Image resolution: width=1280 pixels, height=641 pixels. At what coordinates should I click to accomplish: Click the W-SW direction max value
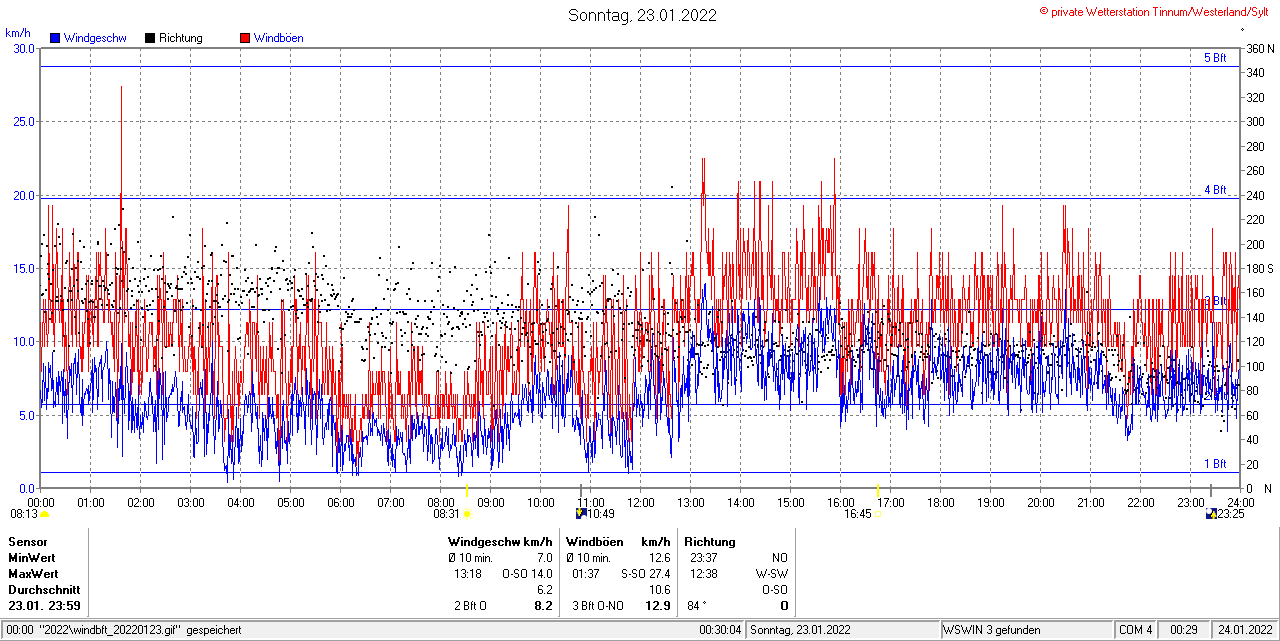point(771,574)
